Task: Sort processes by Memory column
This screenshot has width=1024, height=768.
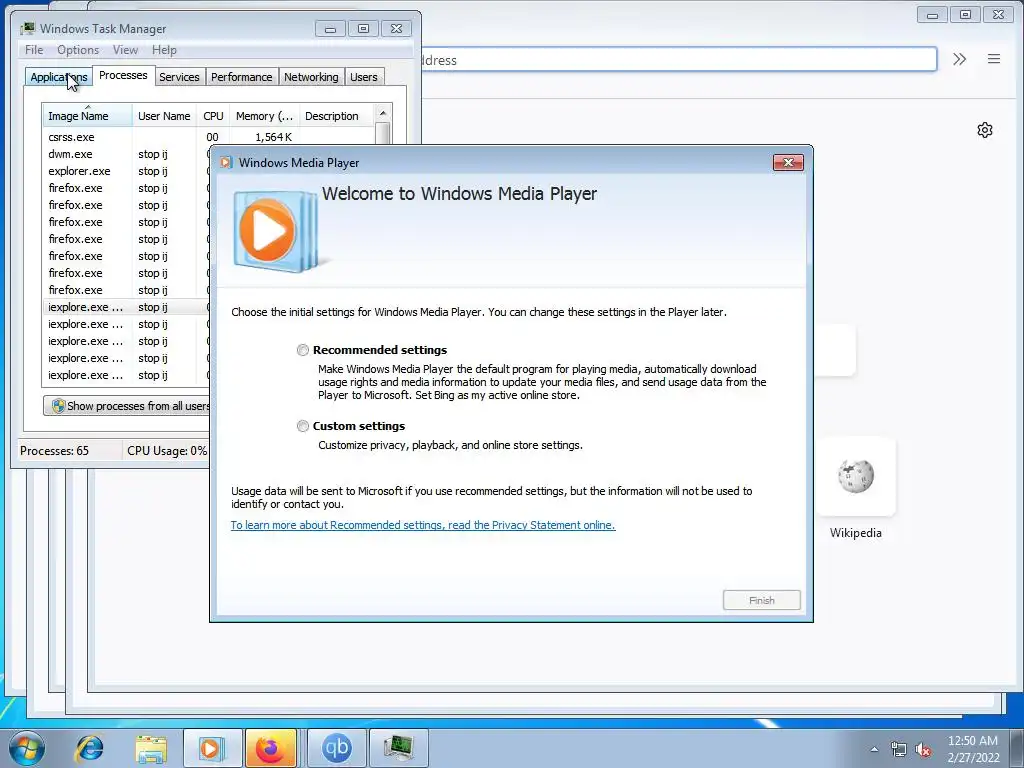Action: click(x=264, y=116)
